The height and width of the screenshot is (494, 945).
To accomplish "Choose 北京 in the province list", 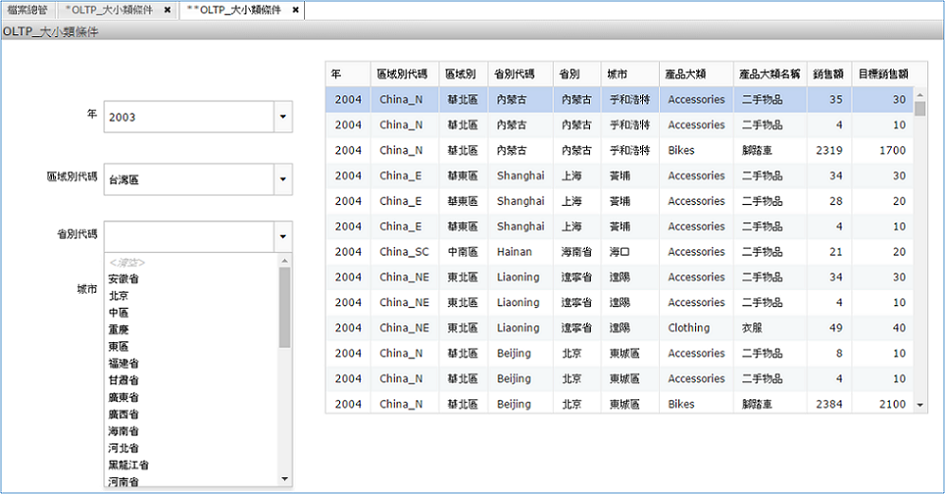I will pos(118,296).
